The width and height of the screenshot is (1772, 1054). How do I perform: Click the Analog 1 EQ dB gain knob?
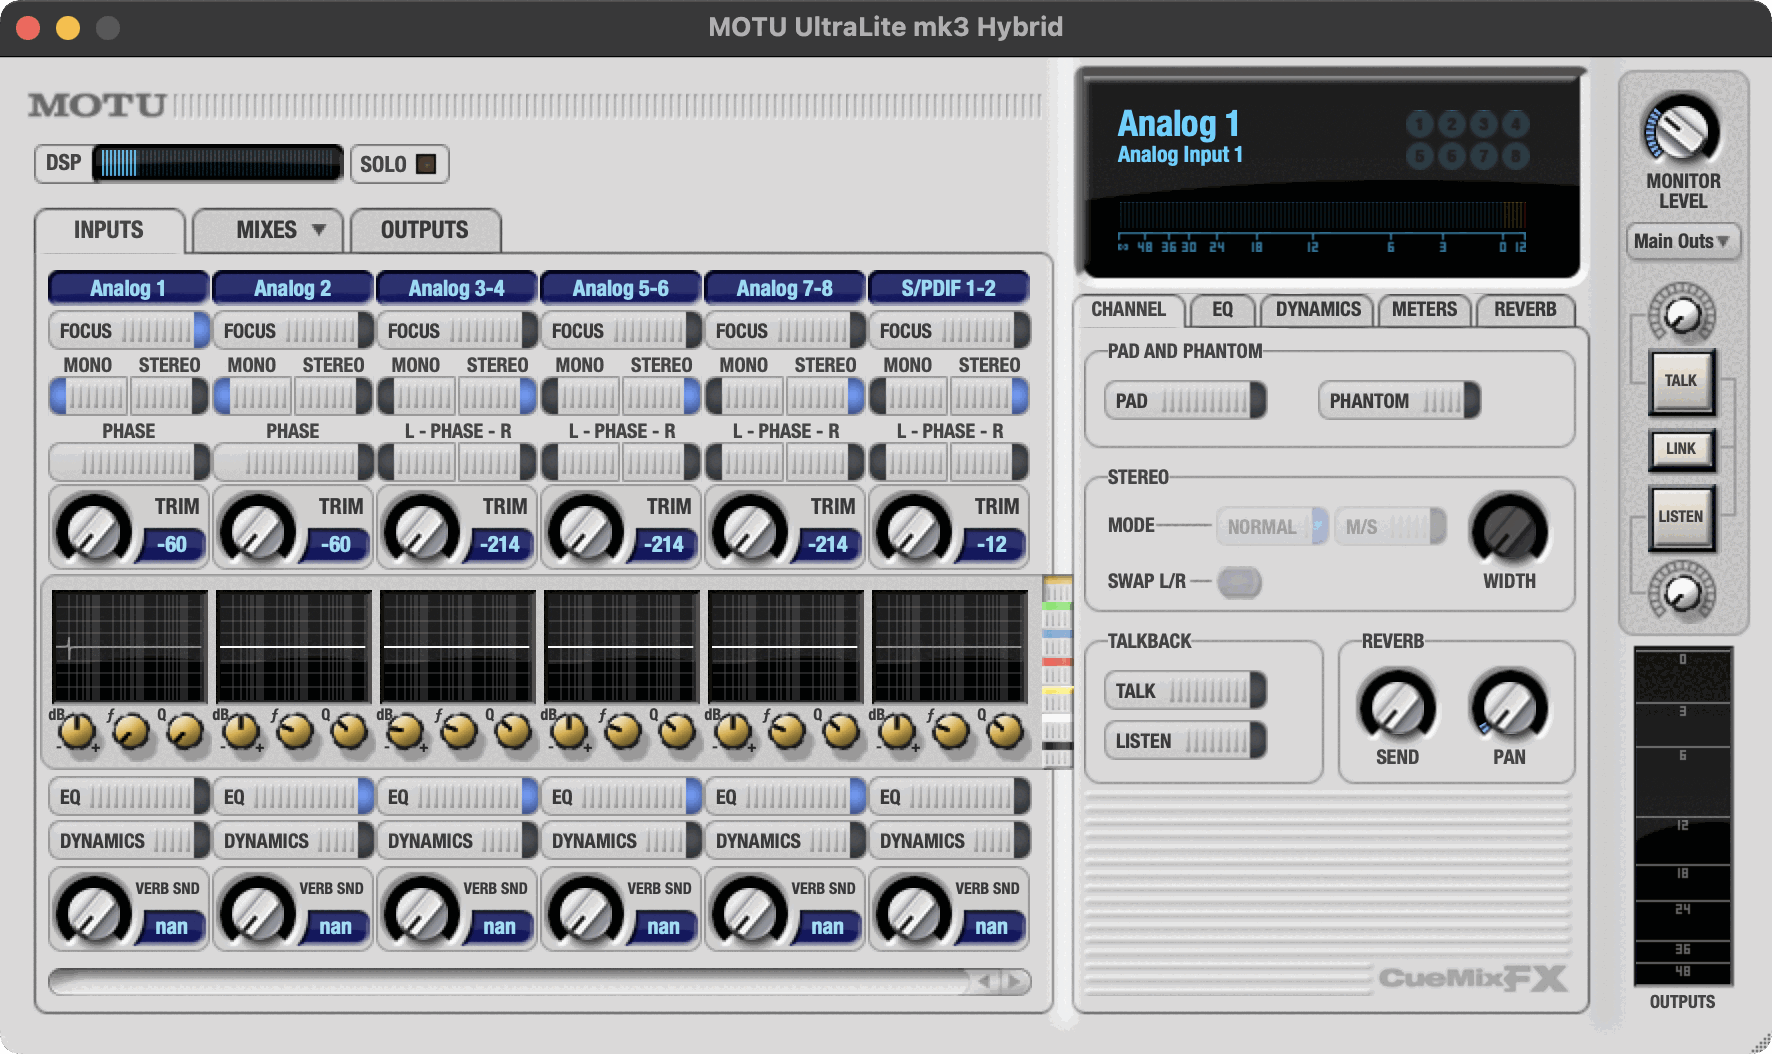click(78, 732)
